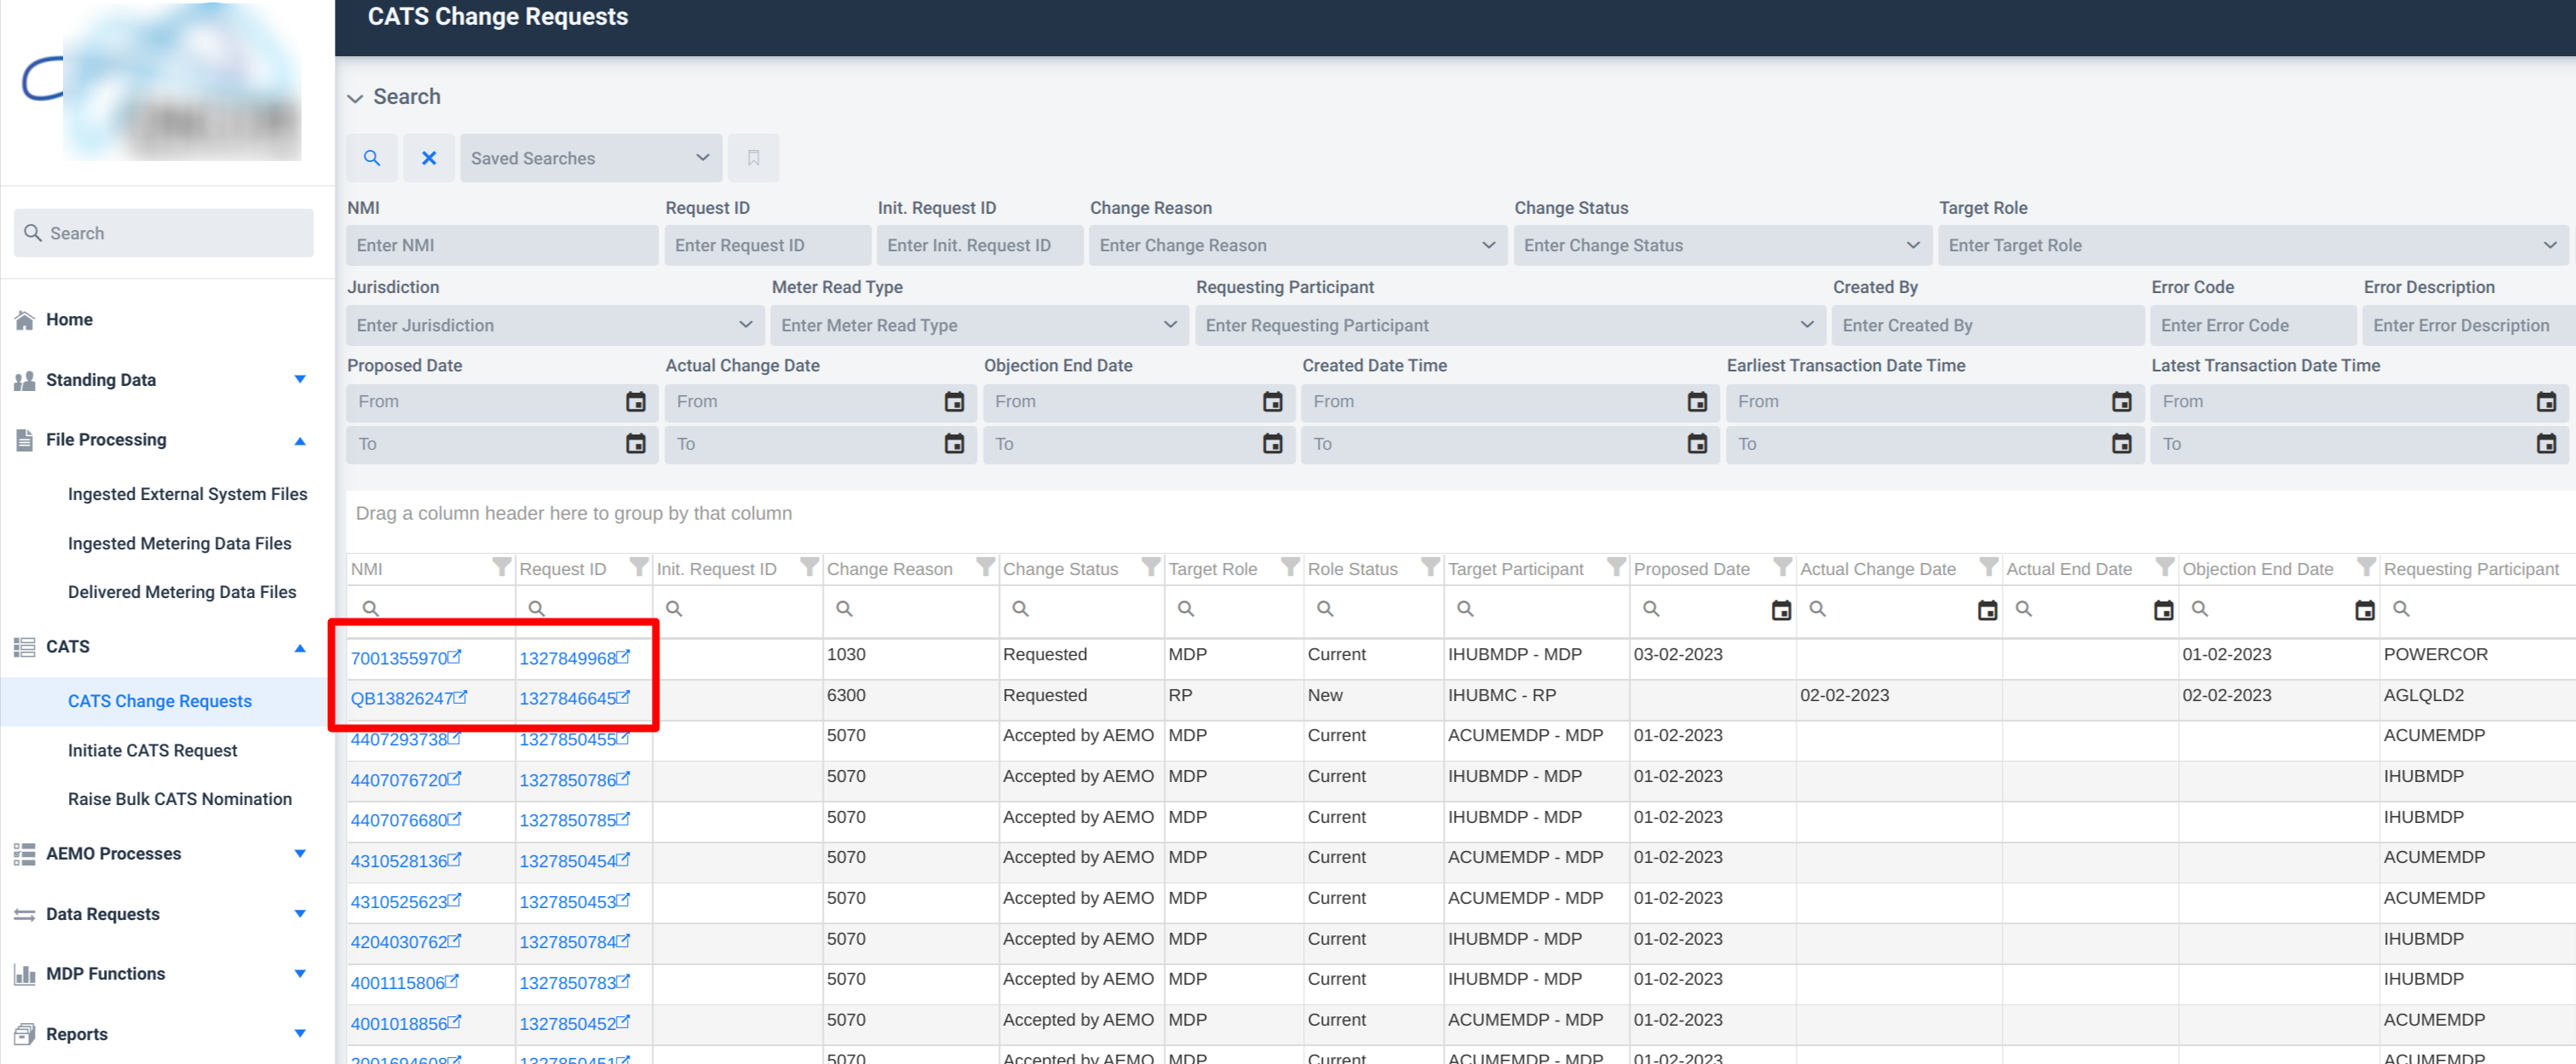This screenshot has height=1064, width=2576.
Task: Open Request ID 1327846645 link
Action: [567, 698]
